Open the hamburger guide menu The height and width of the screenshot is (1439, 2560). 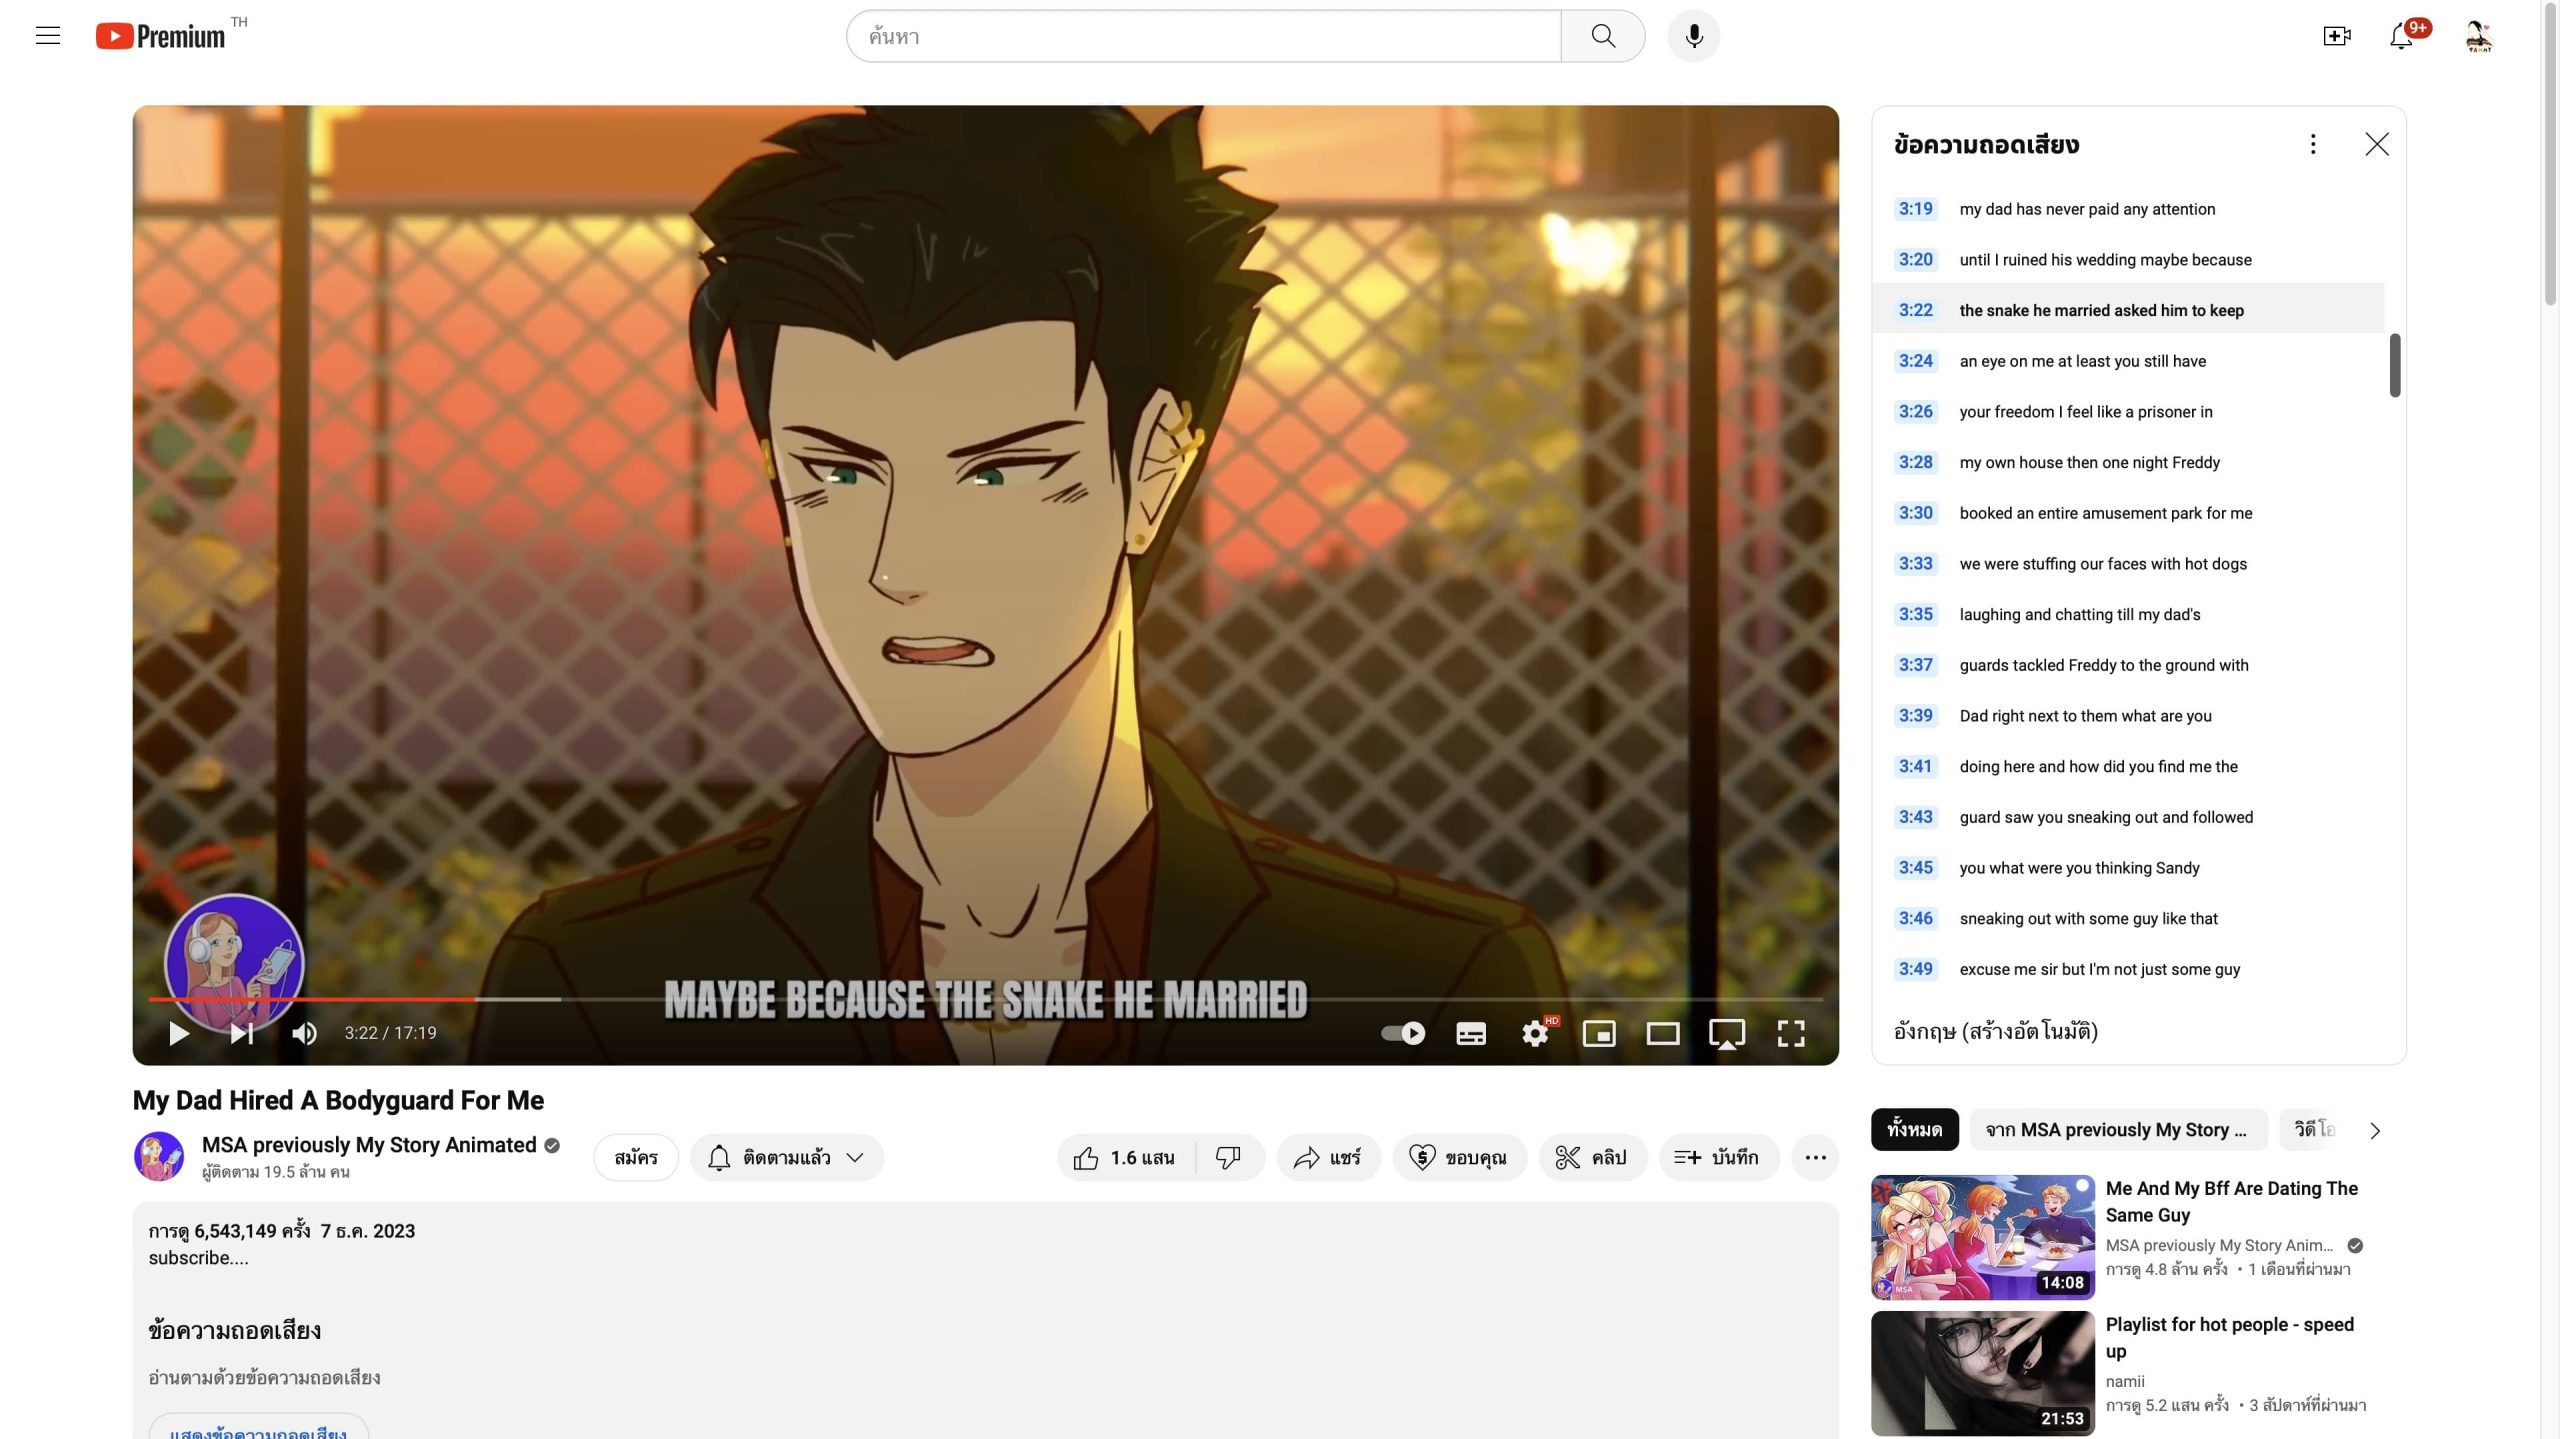point(48,36)
